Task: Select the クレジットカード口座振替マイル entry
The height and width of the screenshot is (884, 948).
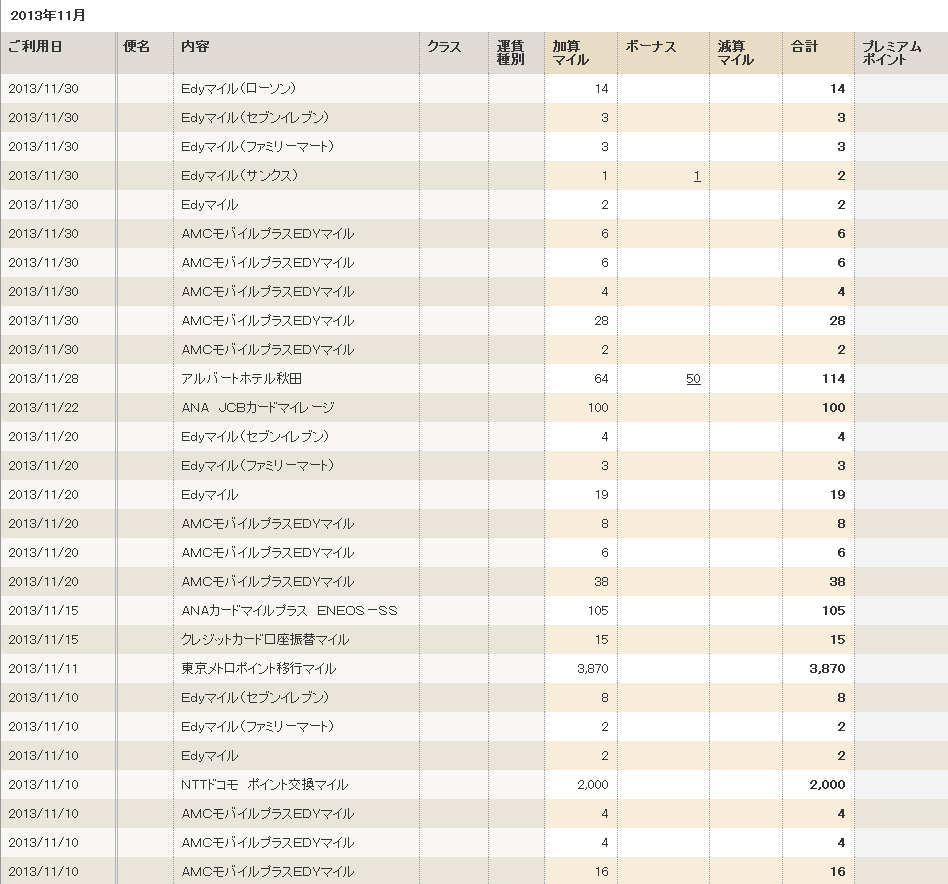Action: click(x=265, y=640)
